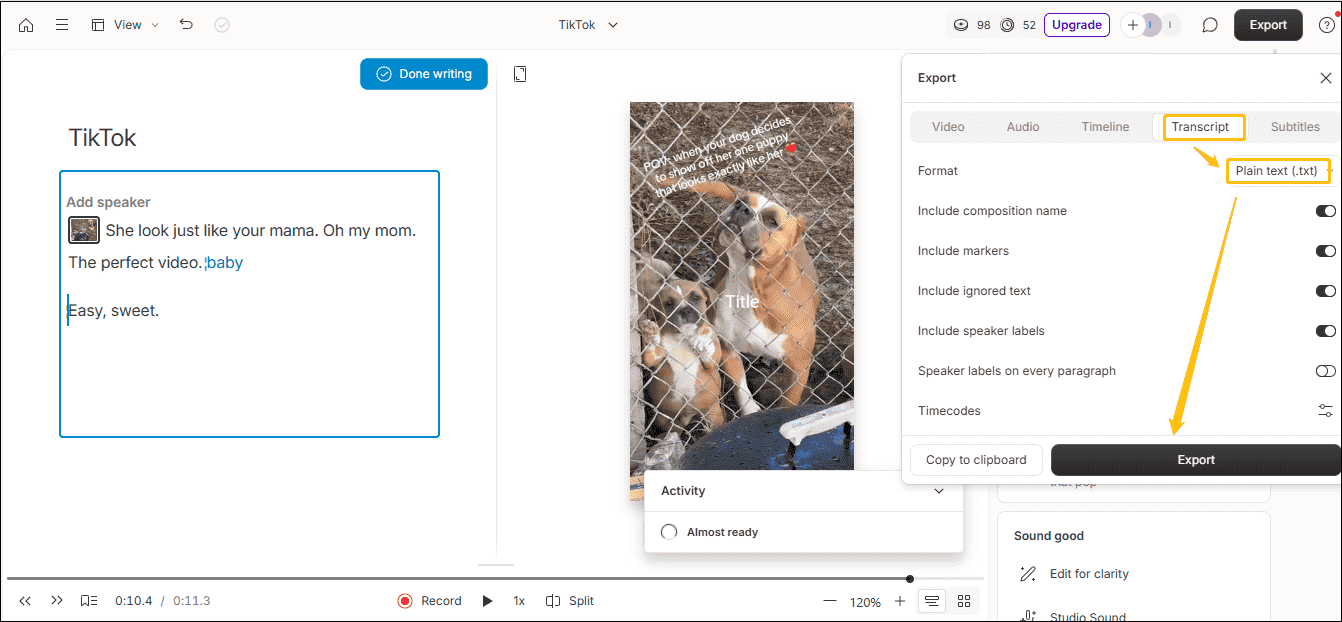View the 98 remaining credits indicator
Screen dimensions: 1342x622
[x=972, y=25]
